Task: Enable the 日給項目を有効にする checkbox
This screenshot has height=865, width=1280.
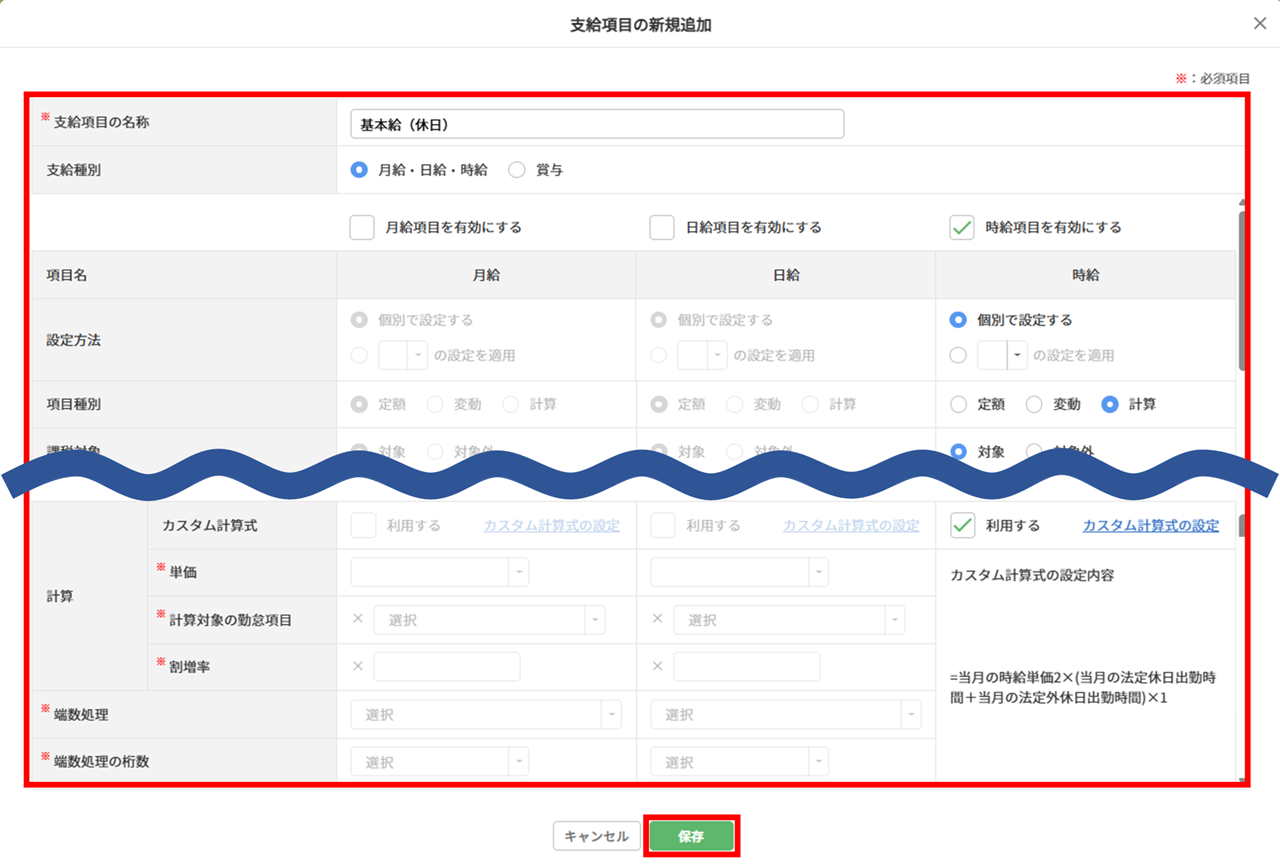Action: tap(661, 227)
